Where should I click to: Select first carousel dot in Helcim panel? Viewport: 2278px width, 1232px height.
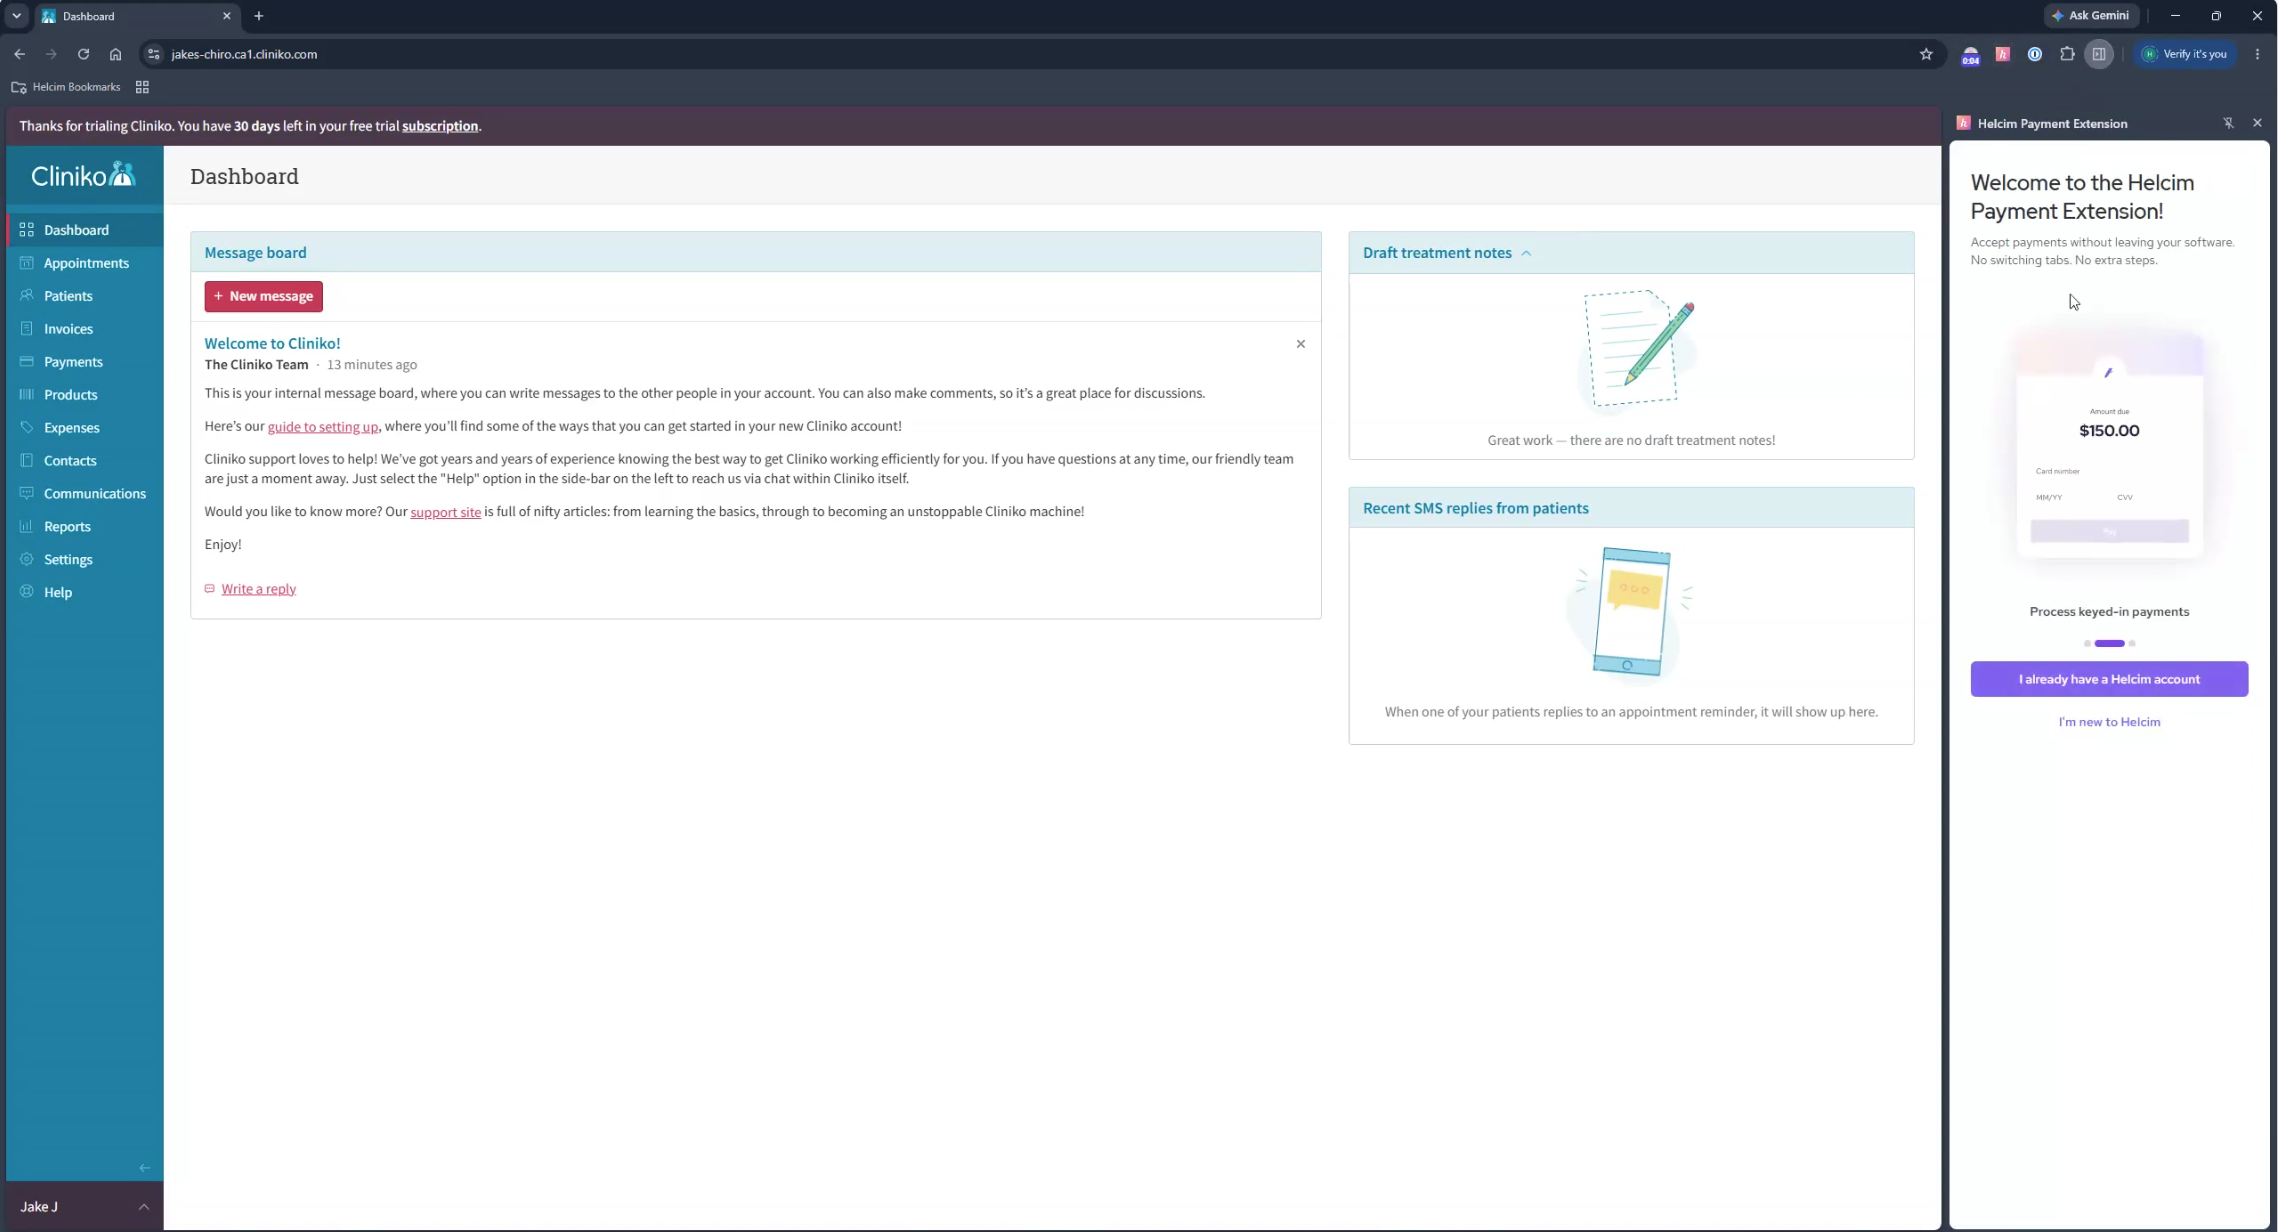(2087, 644)
